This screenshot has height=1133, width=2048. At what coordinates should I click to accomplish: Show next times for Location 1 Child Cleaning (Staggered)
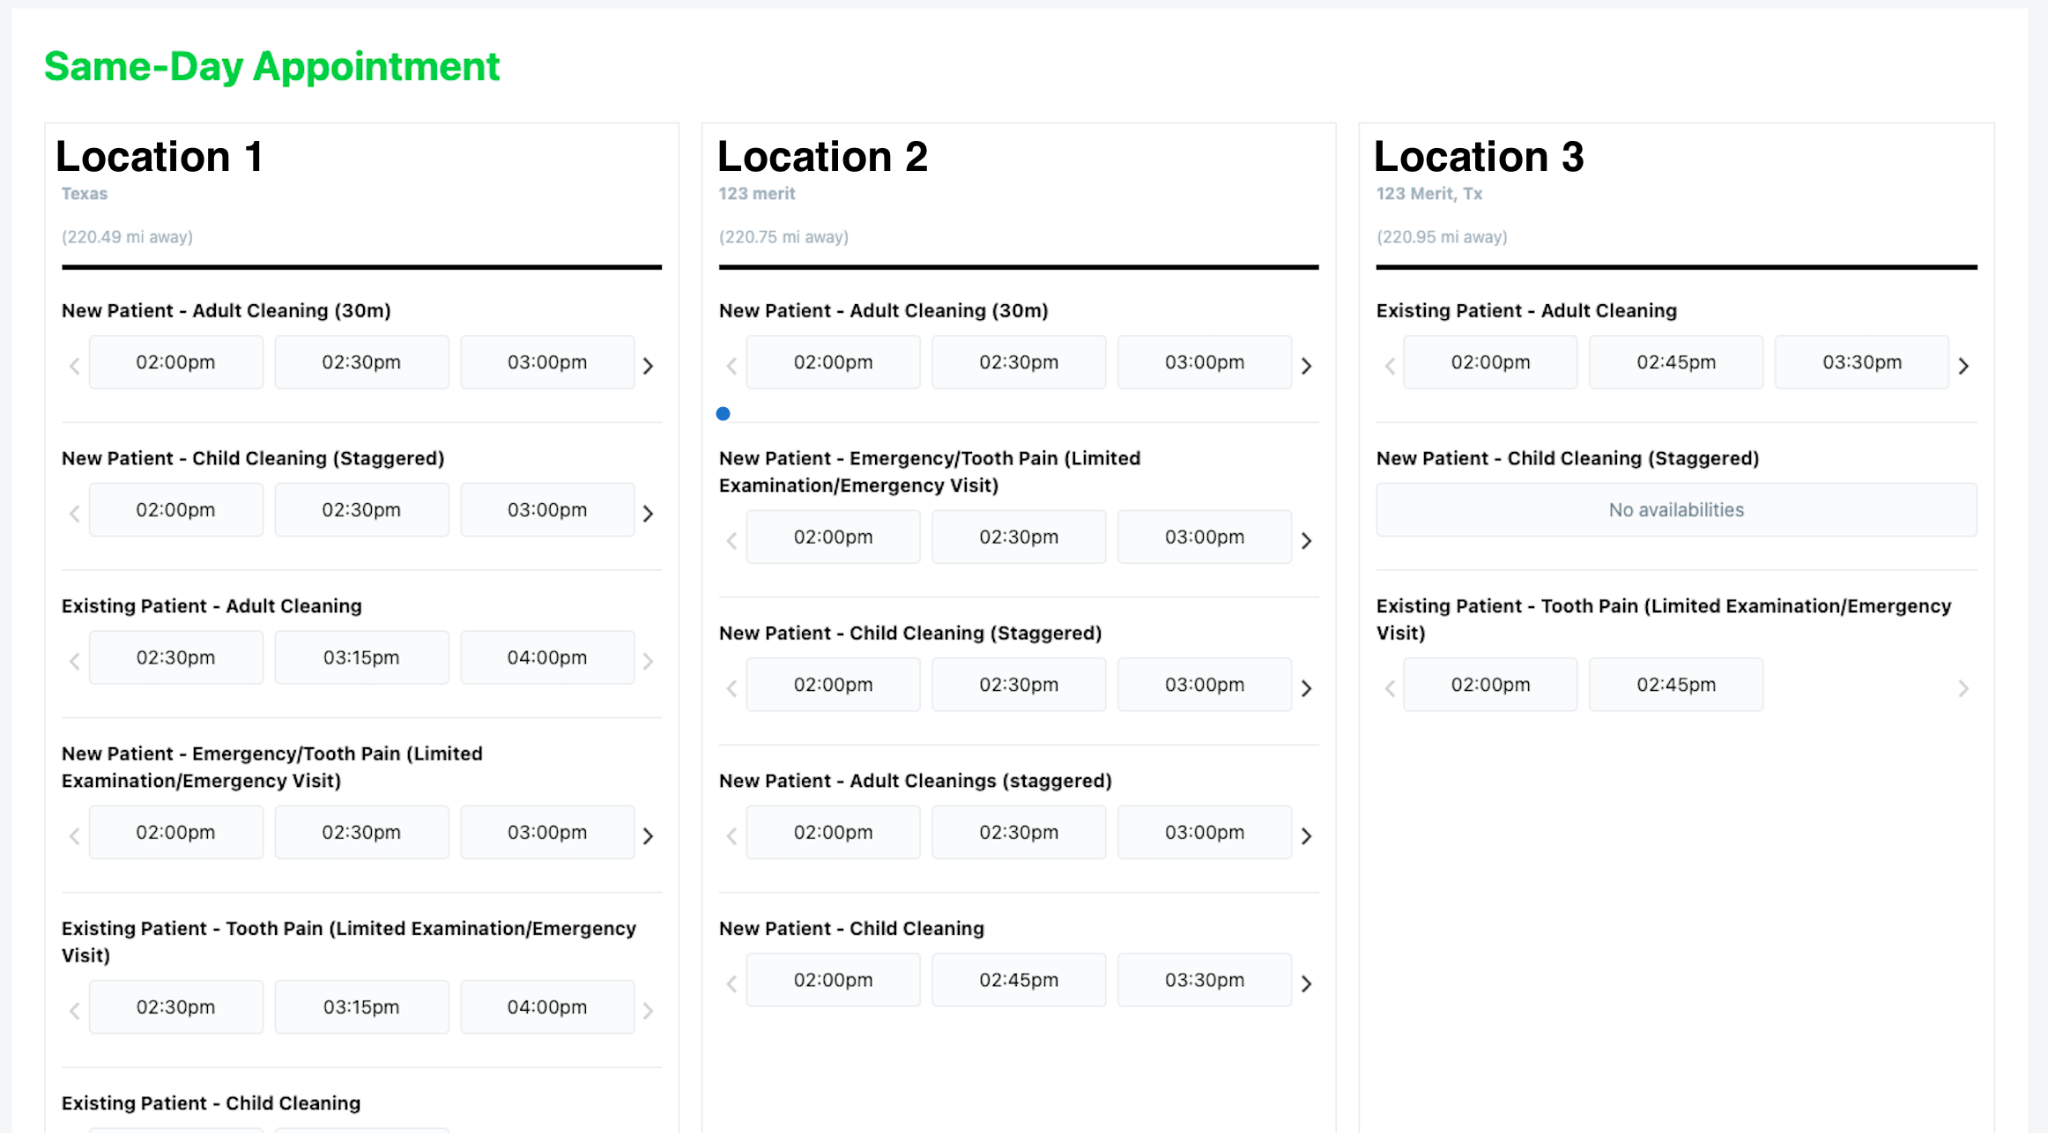point(648,513)
